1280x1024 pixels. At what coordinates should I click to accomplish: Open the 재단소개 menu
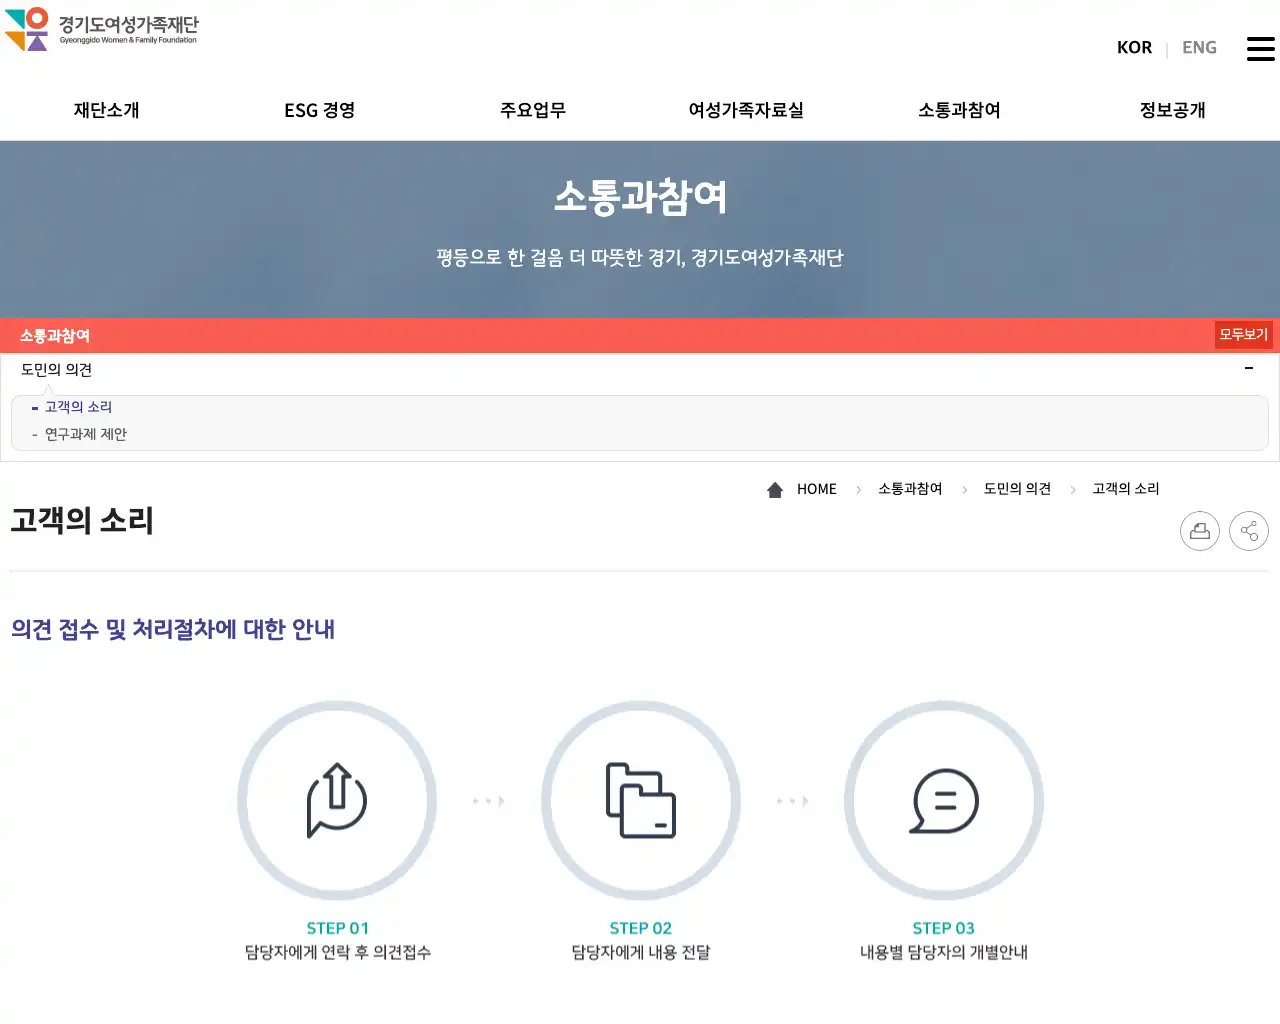pyautogui.click(x=106, y=110)
